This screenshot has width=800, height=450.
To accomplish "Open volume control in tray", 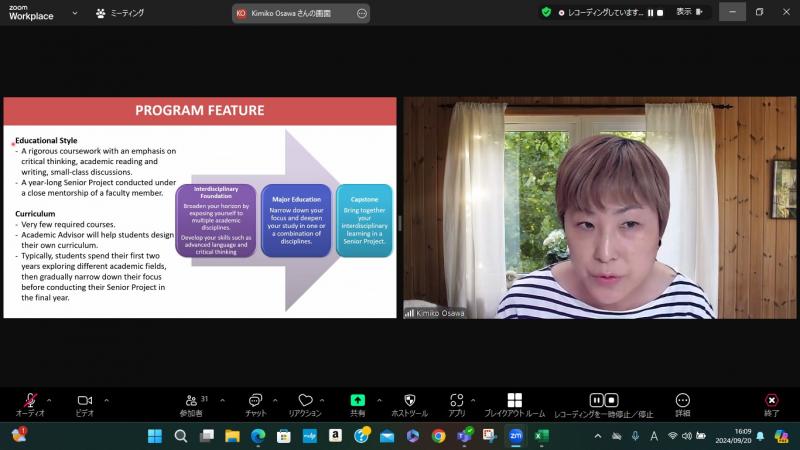I will 687,436.
